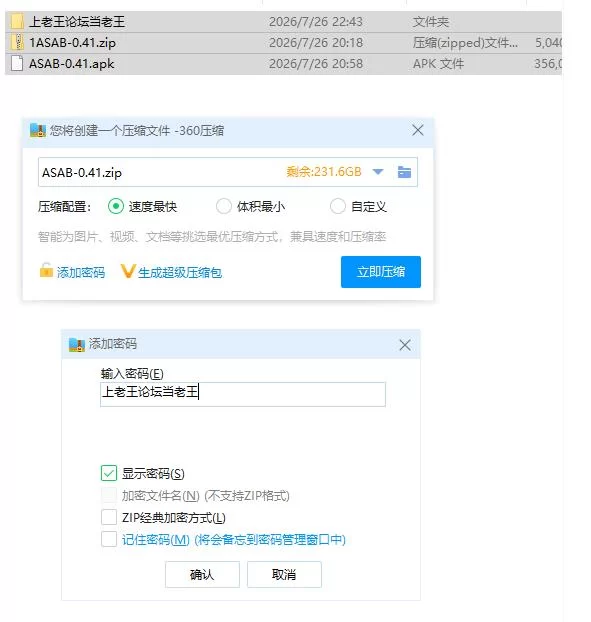Select the file row 1ASAB-0.41.zip
Screen dimensions: 591x622
(283, 42)
